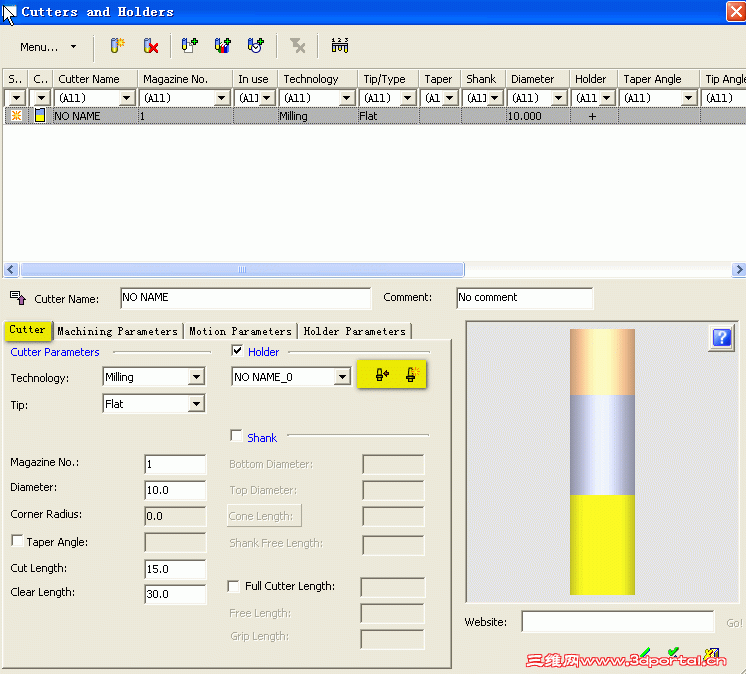
Task: Switch to the Motion Parameters tab
Action: pos(240,331)
